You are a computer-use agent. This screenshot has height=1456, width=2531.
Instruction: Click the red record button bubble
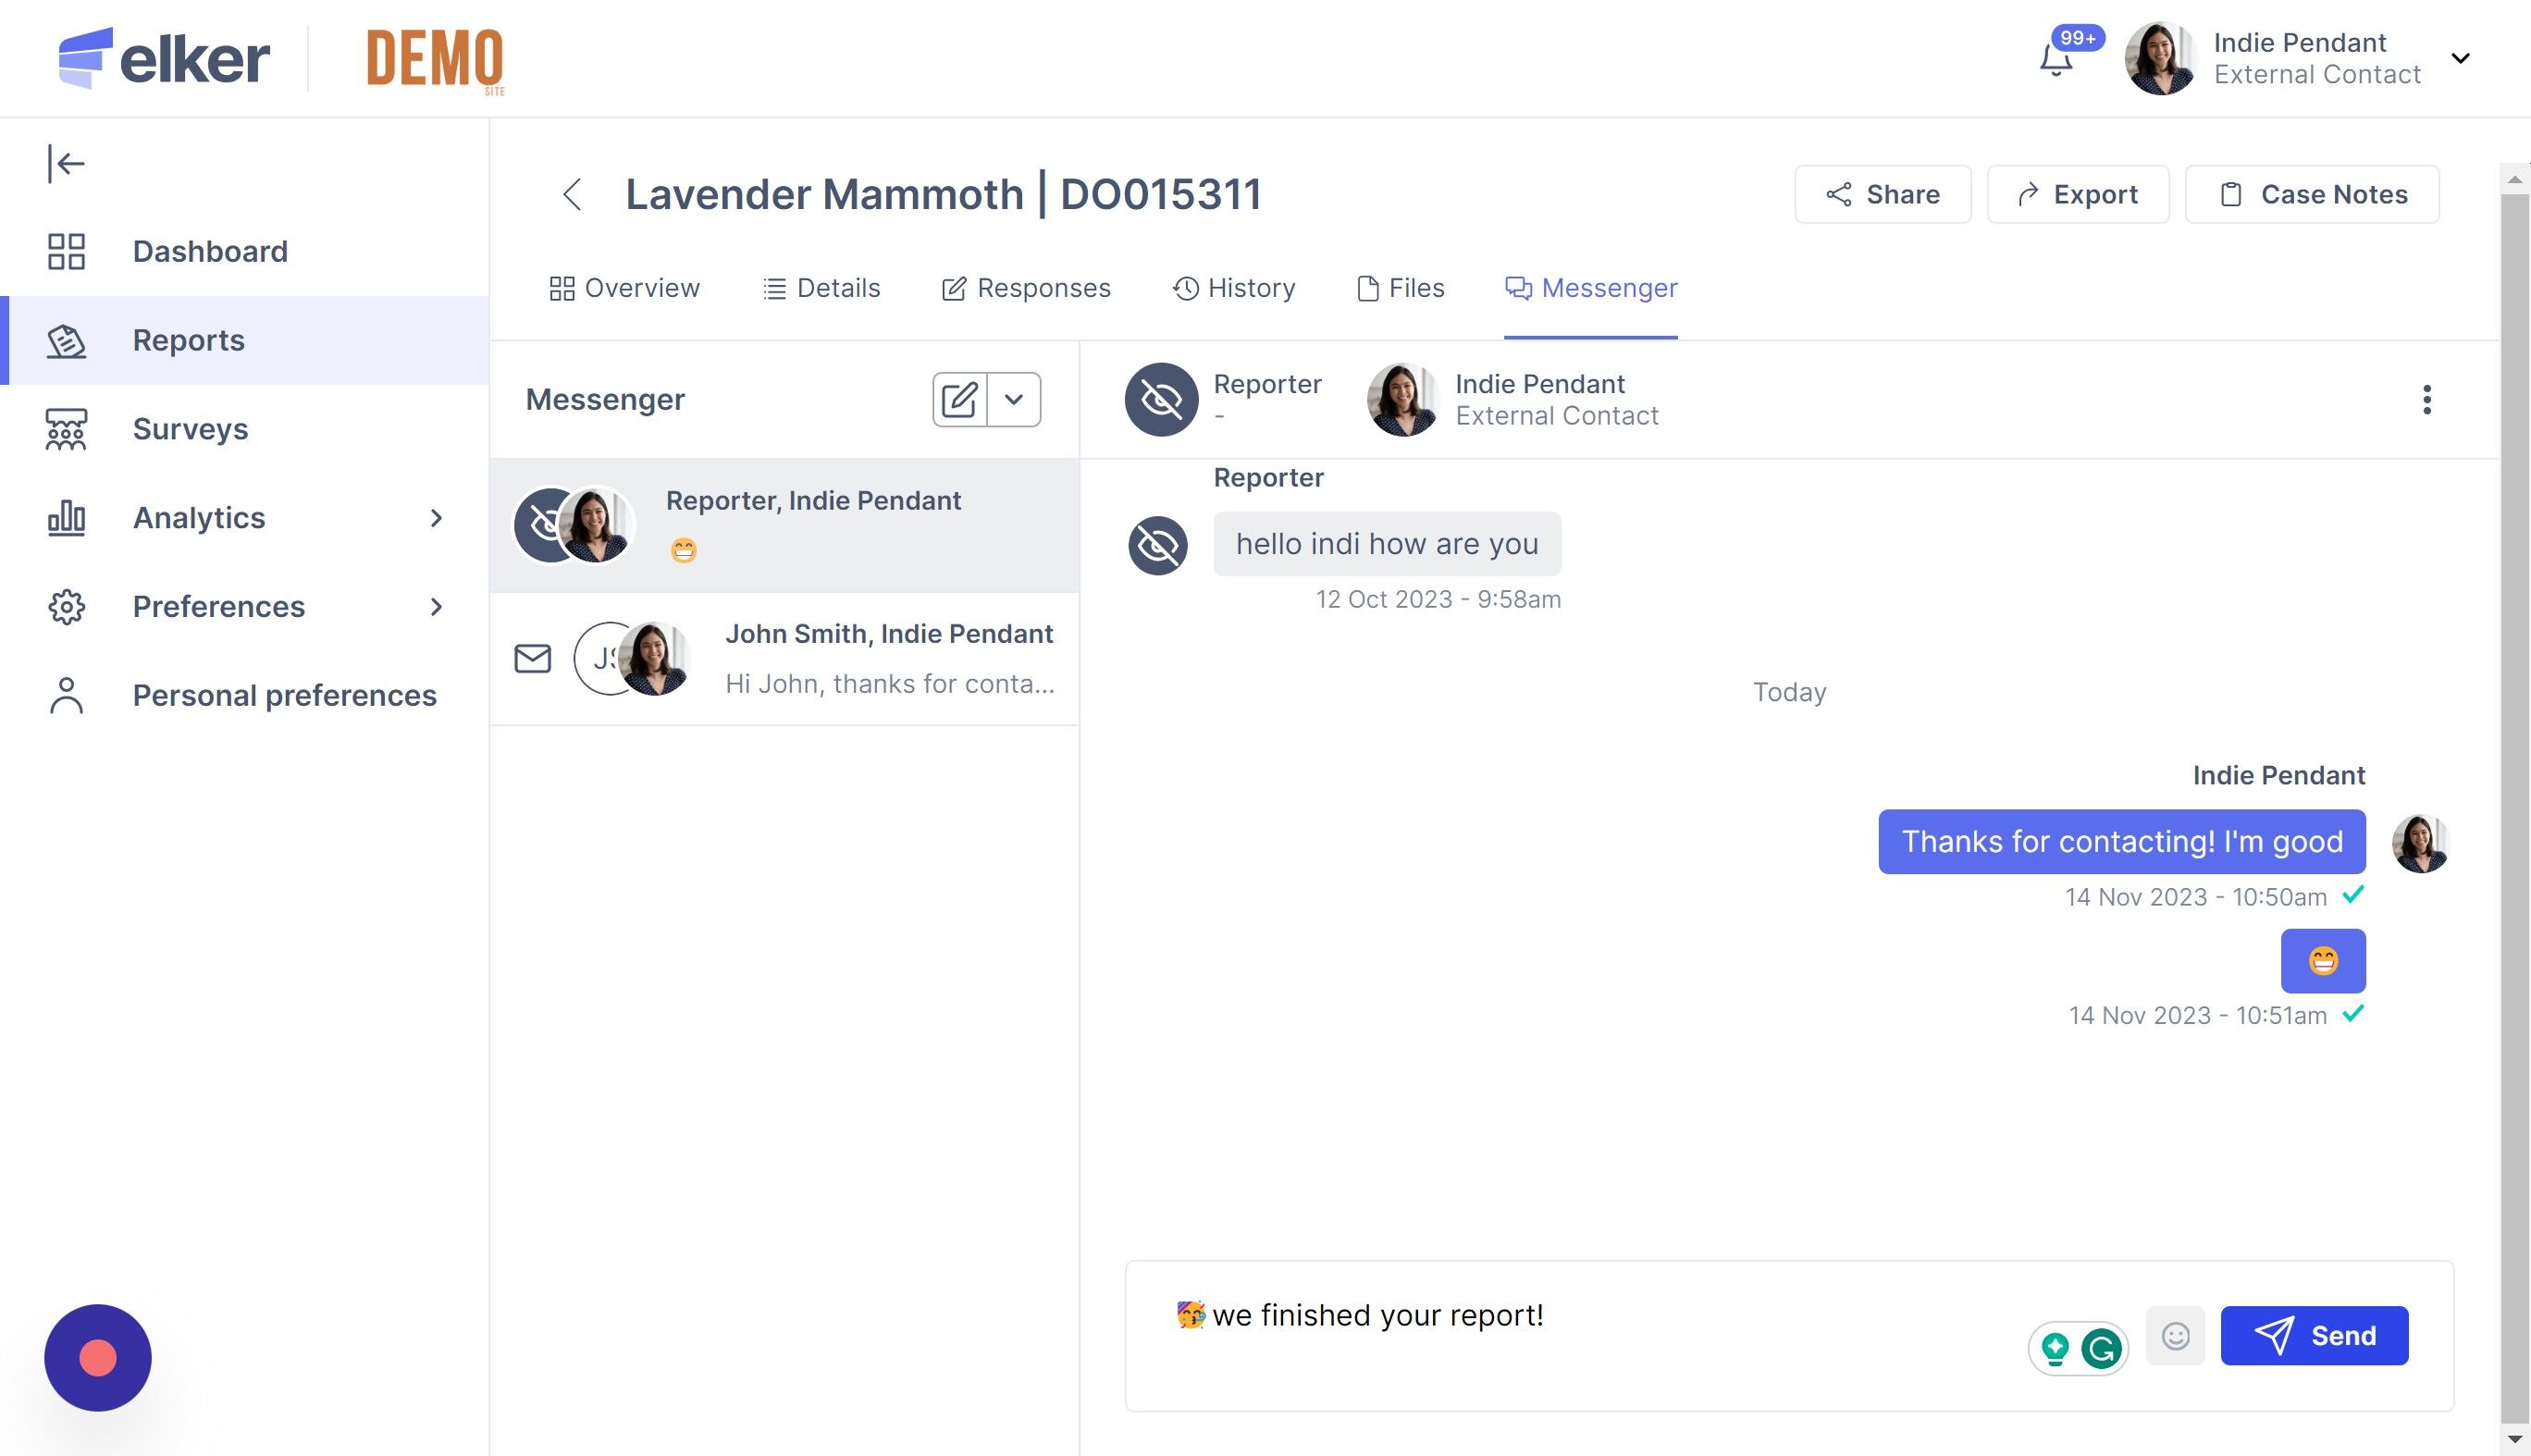point(98,1358)
